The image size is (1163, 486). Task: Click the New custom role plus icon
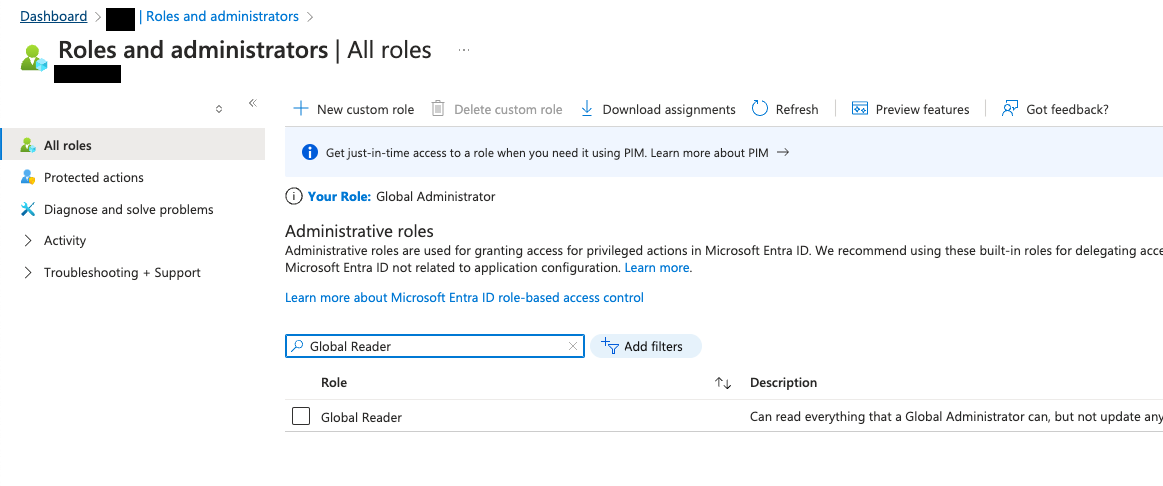300,109
